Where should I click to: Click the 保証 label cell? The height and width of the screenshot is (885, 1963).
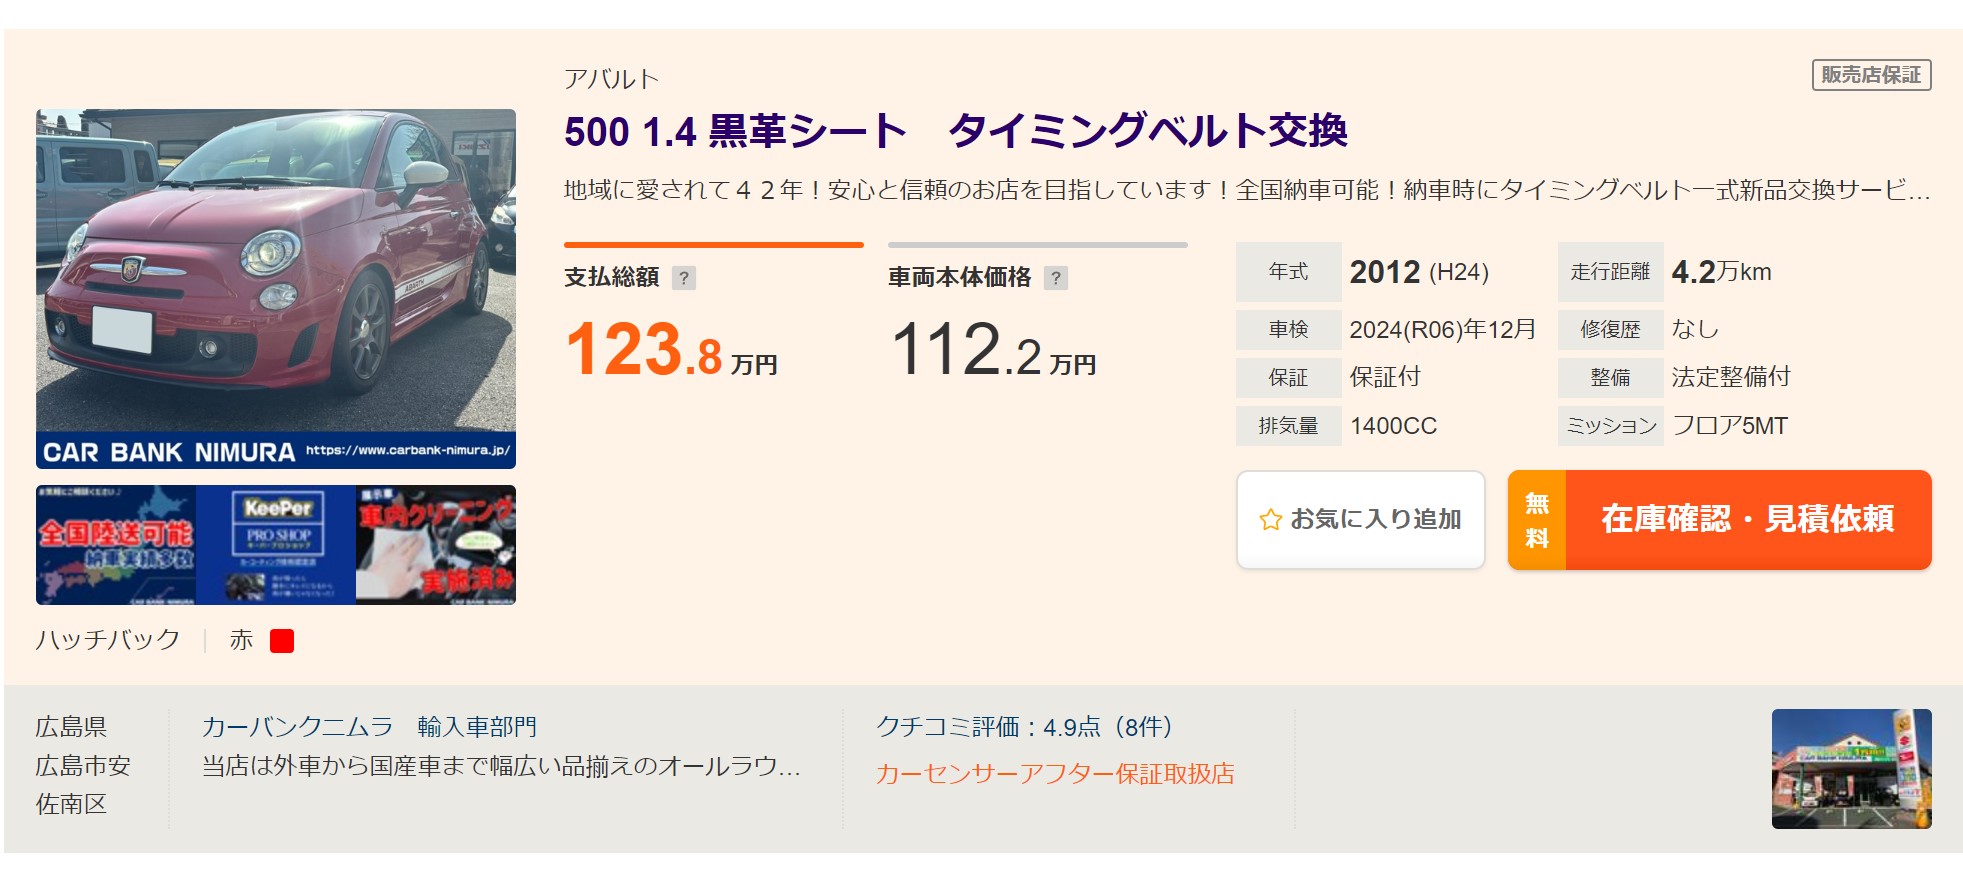1289,377
